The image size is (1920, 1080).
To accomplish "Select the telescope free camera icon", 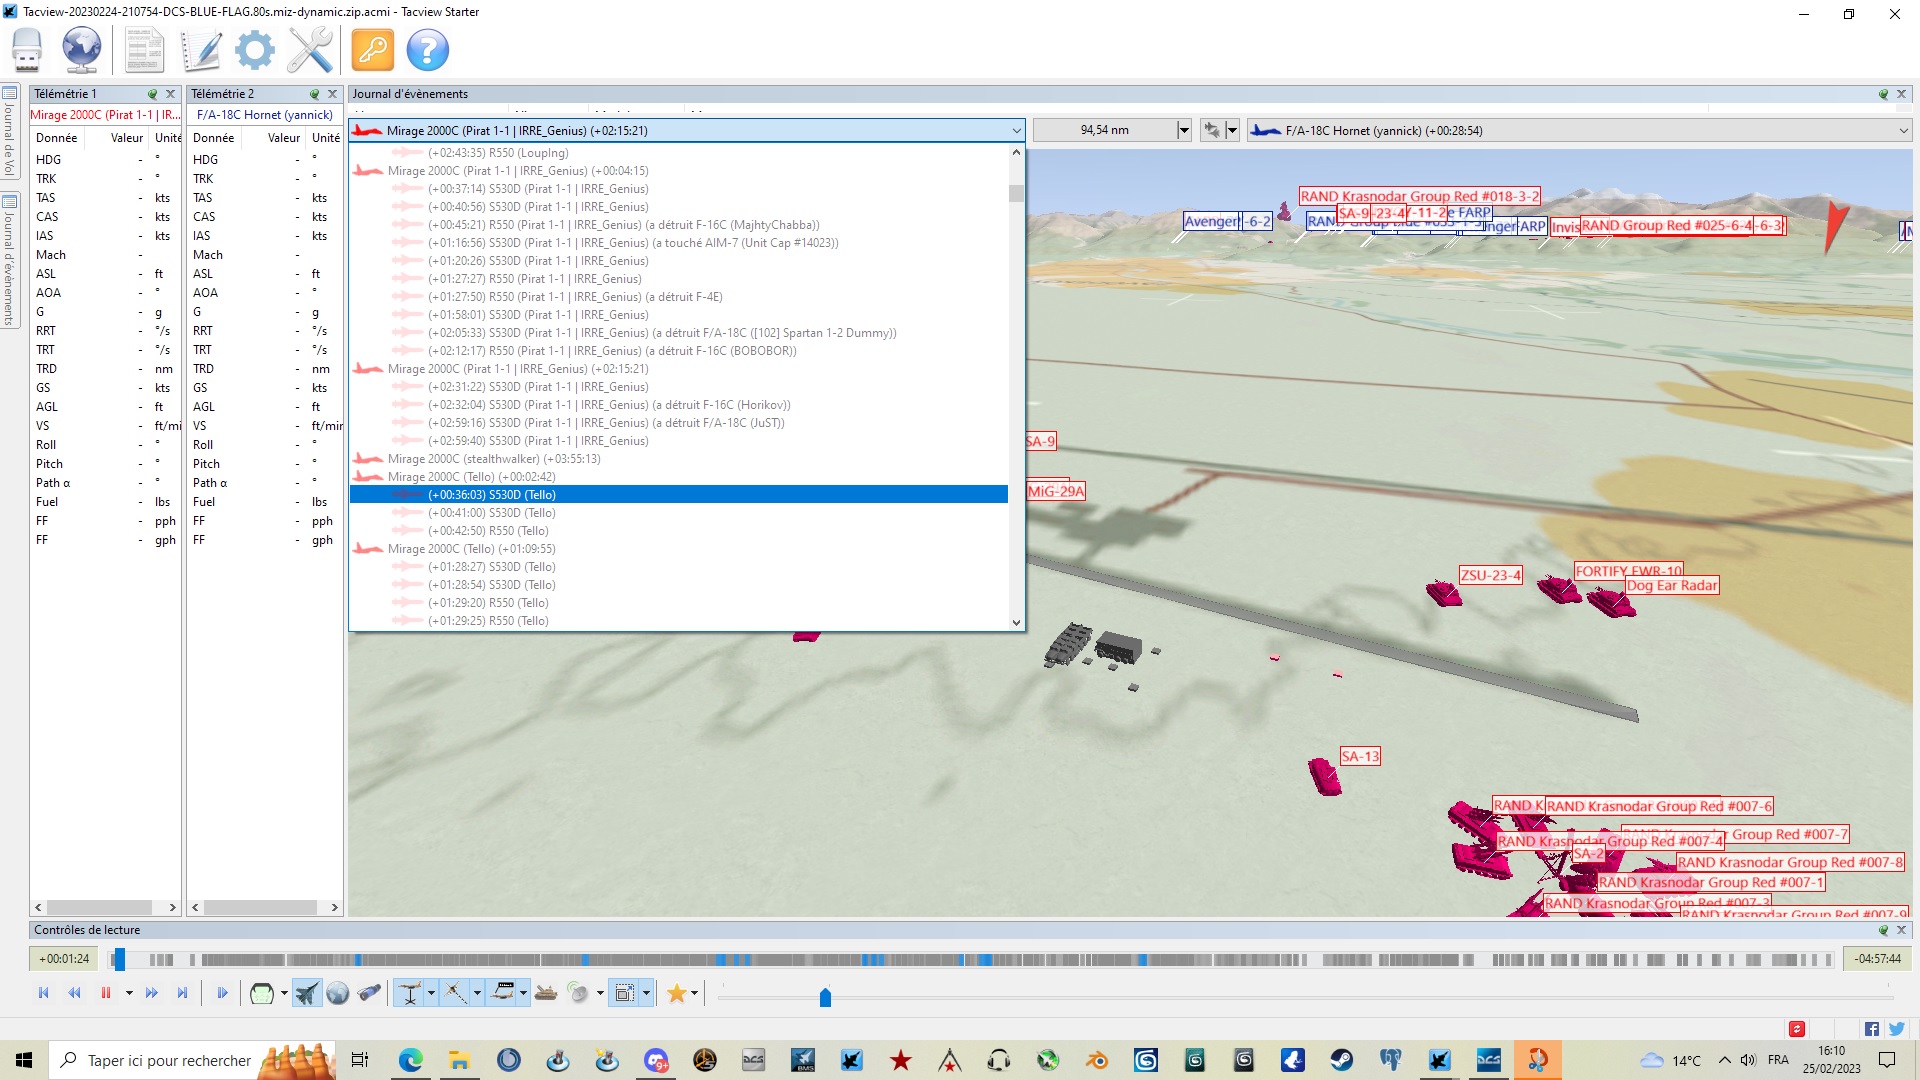I will (x=369, y=993).
